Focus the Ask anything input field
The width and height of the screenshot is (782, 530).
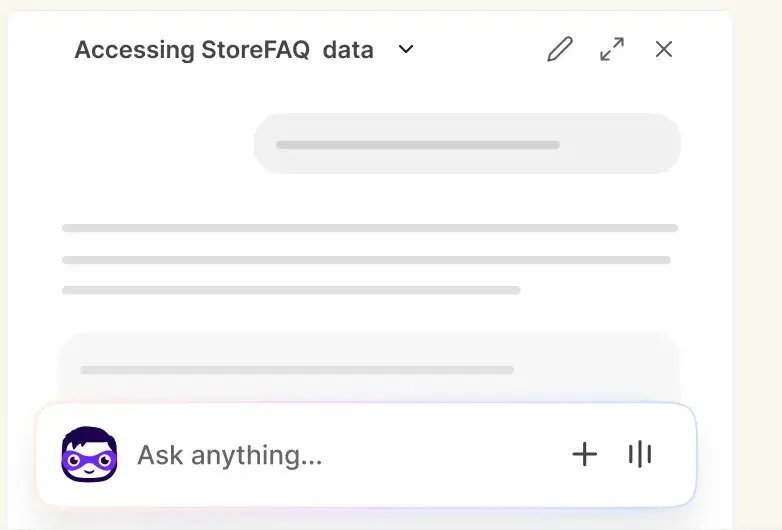point(349,455)
